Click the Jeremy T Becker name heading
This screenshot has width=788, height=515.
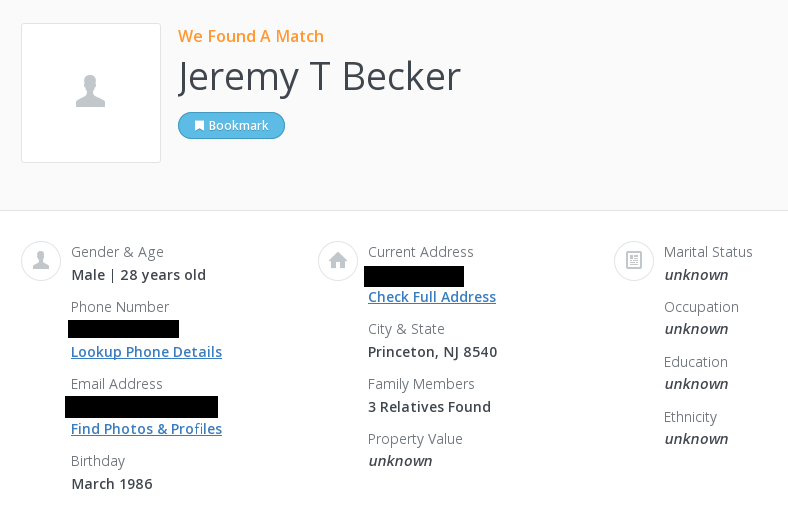(x=320, y=77)
